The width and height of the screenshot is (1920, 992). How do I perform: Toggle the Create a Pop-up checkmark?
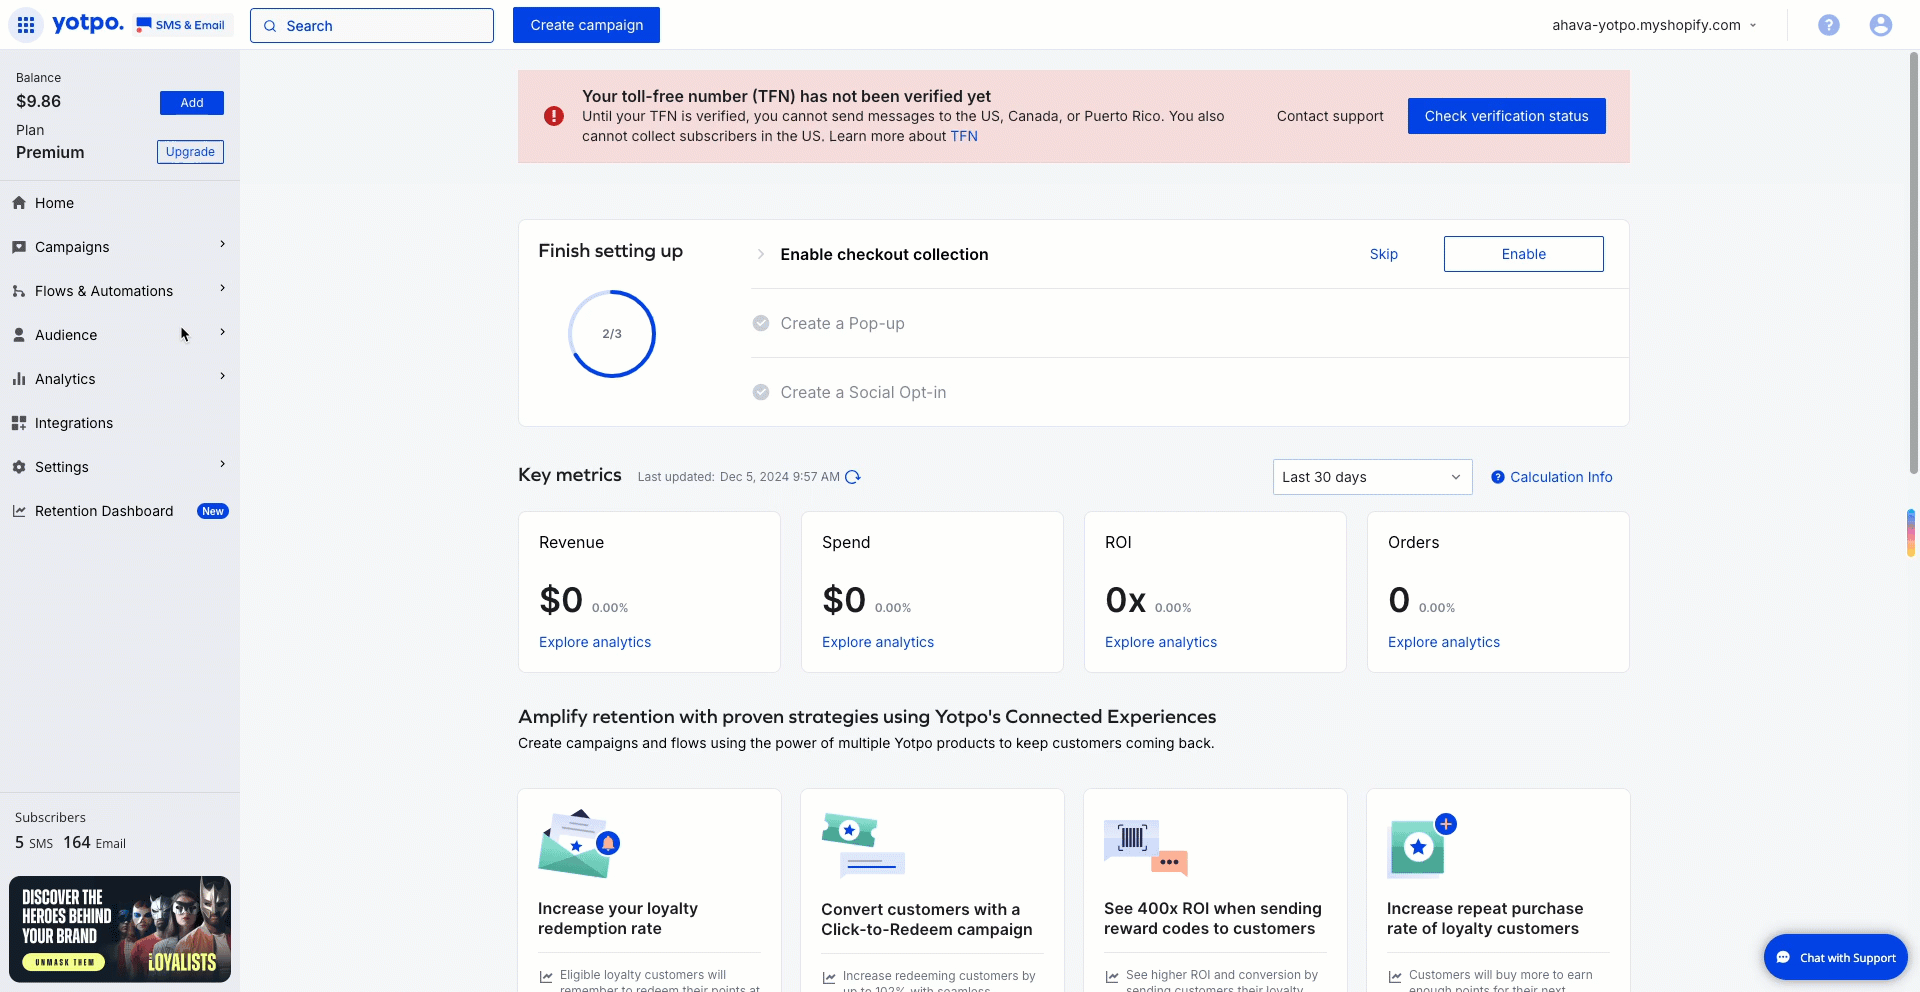click(x=761, y=323)
